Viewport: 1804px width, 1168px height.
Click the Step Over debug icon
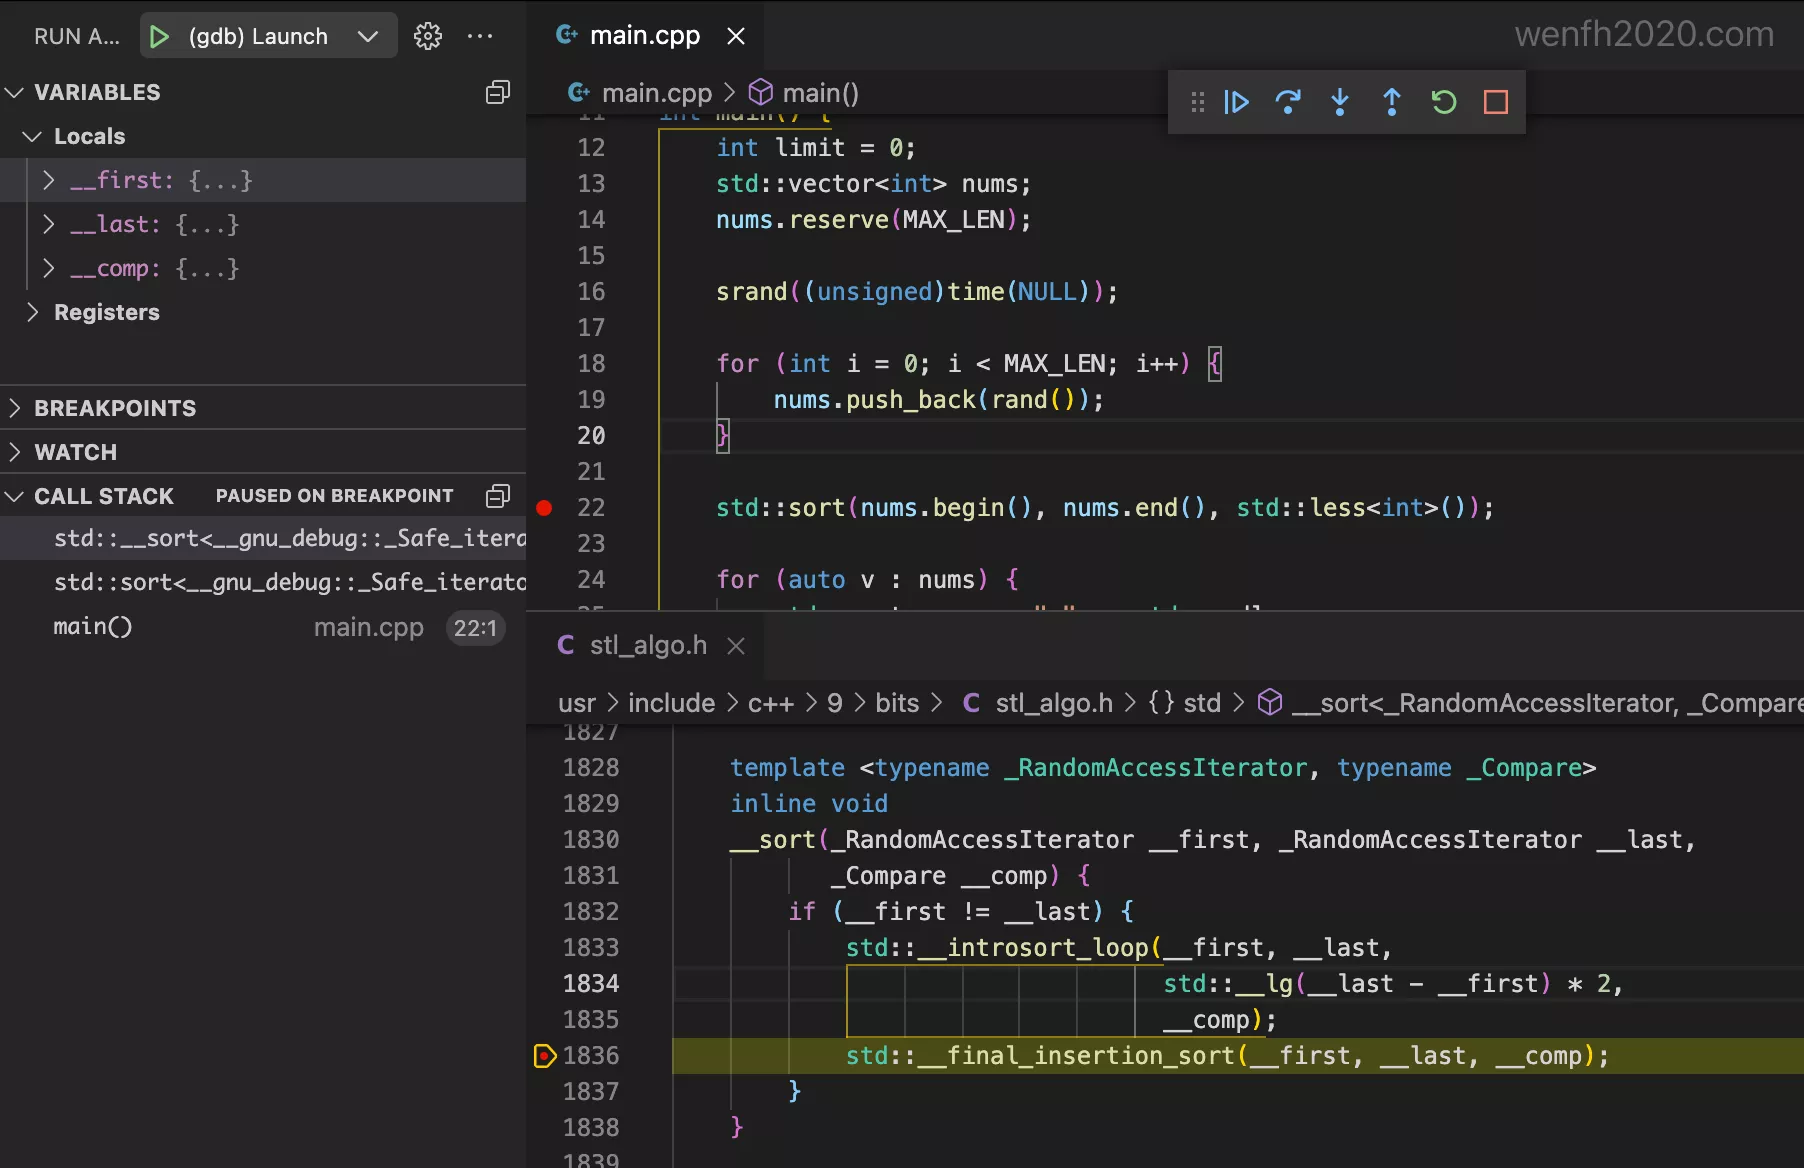(x=1288, y=102)
